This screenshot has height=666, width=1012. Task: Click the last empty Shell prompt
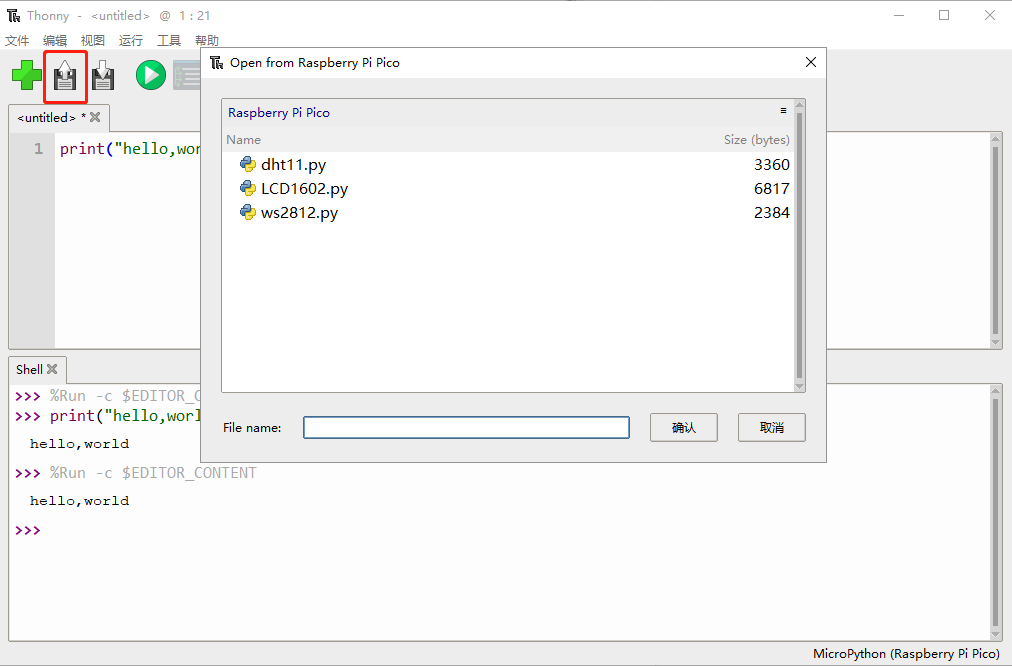click(x=28, y=530)
